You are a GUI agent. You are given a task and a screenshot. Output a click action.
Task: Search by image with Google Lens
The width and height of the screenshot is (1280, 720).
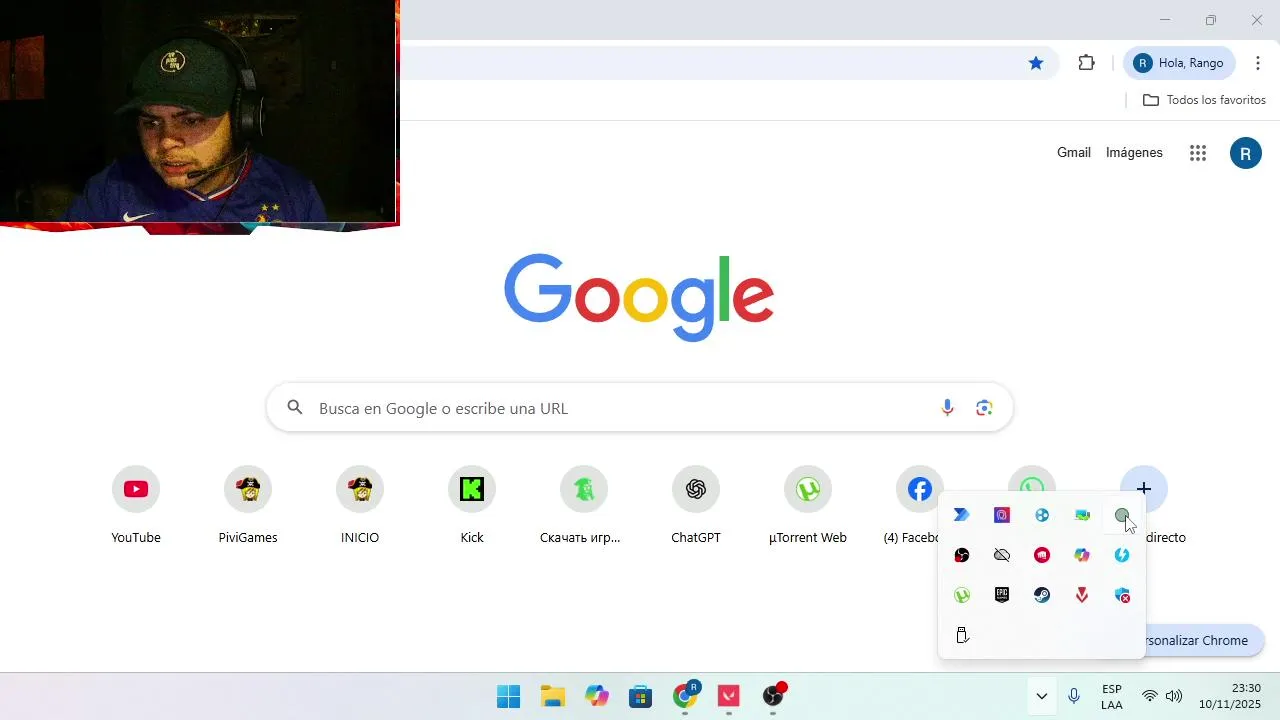pyautogui.click(x=984, y=408)
